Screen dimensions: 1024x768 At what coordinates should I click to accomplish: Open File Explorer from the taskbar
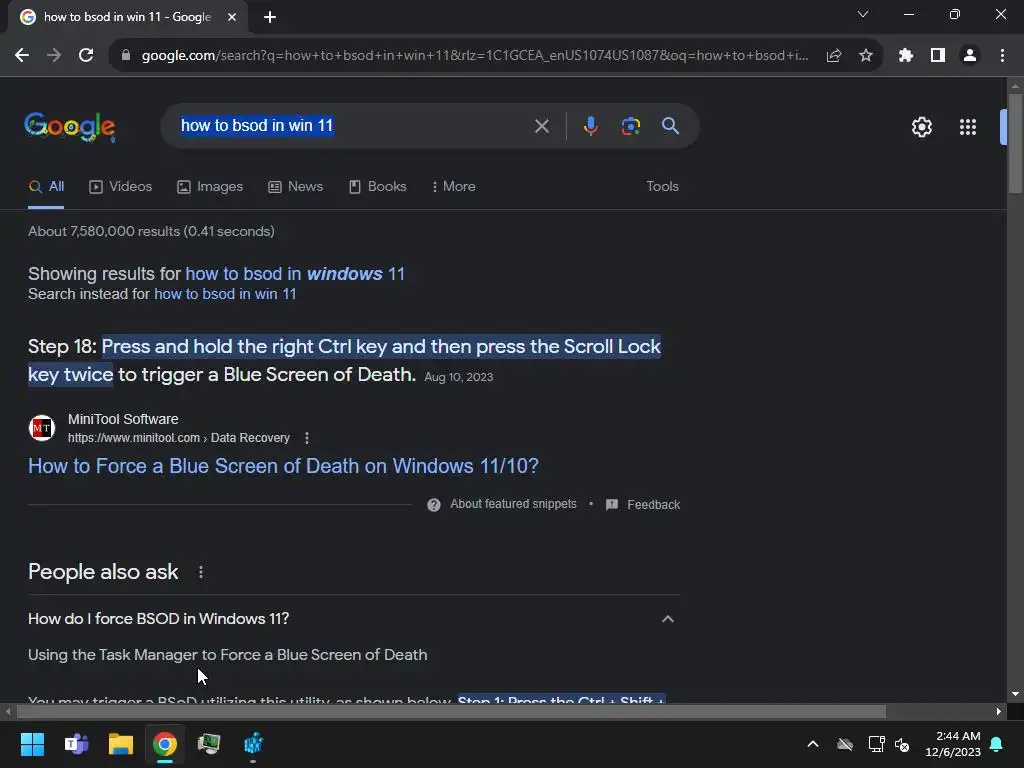(121, 744)
